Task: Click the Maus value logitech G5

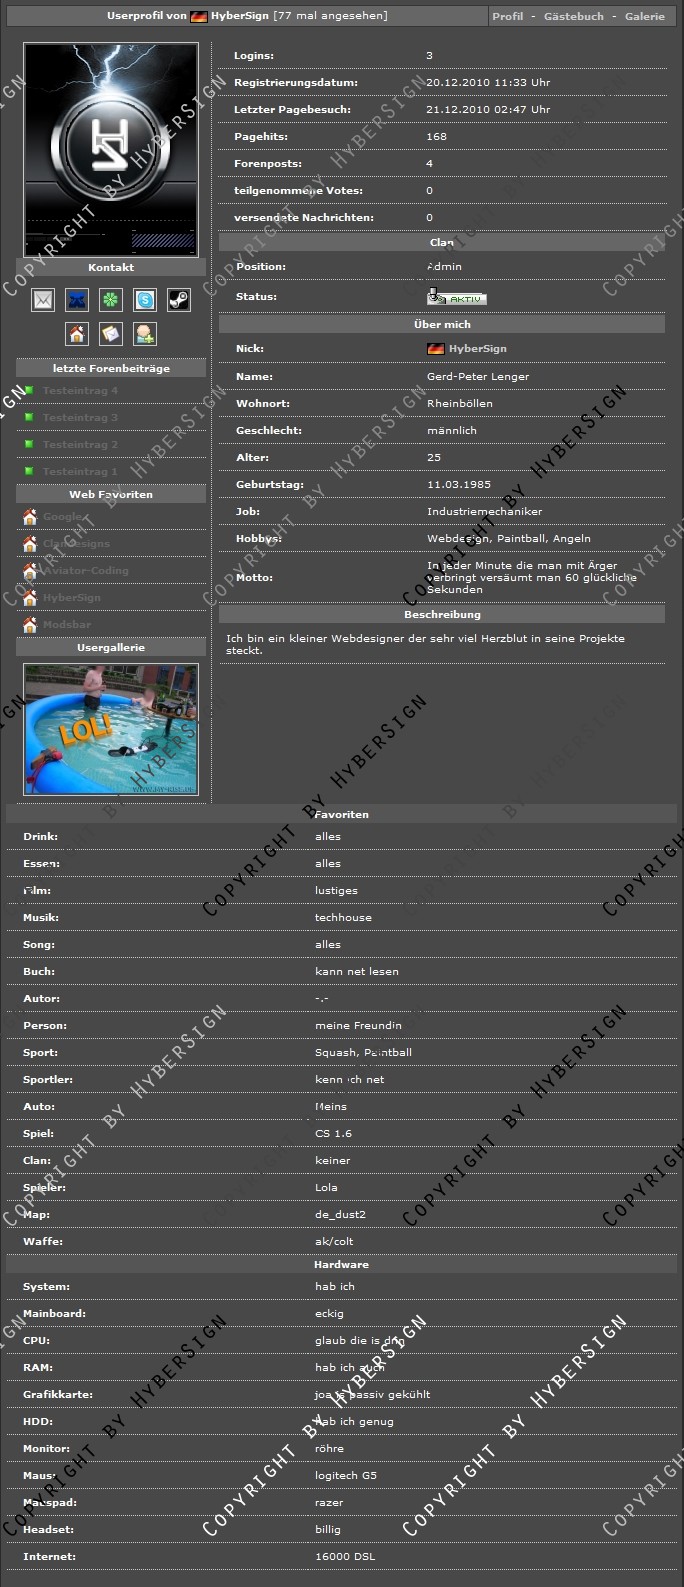Action: point(346,1475)
